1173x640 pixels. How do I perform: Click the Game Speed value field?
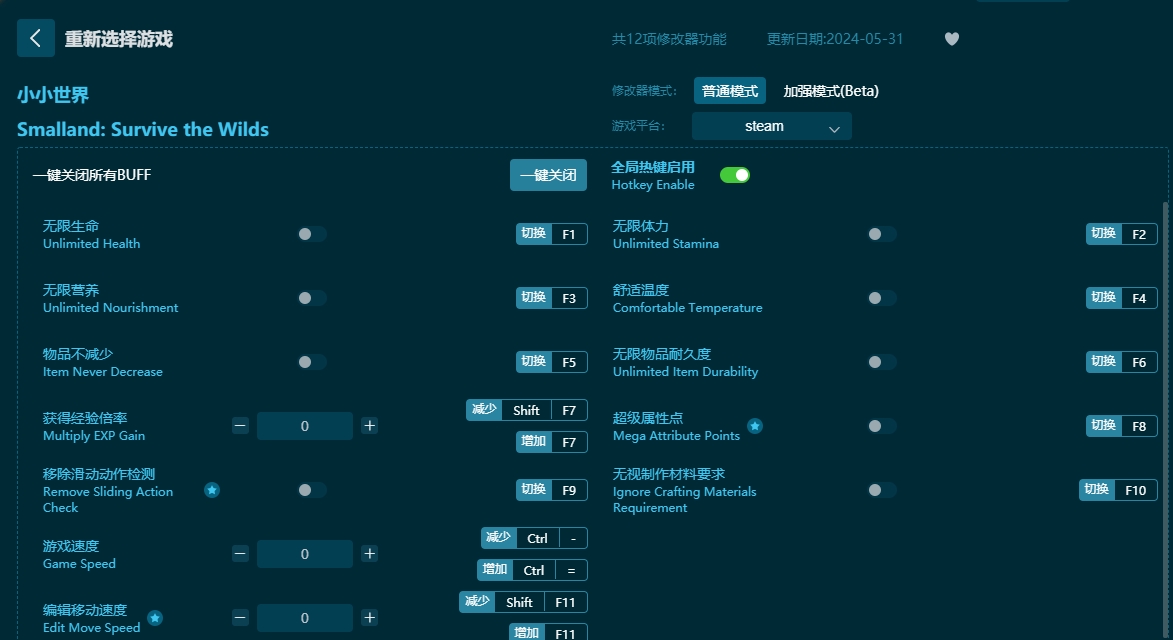[304, 554]
